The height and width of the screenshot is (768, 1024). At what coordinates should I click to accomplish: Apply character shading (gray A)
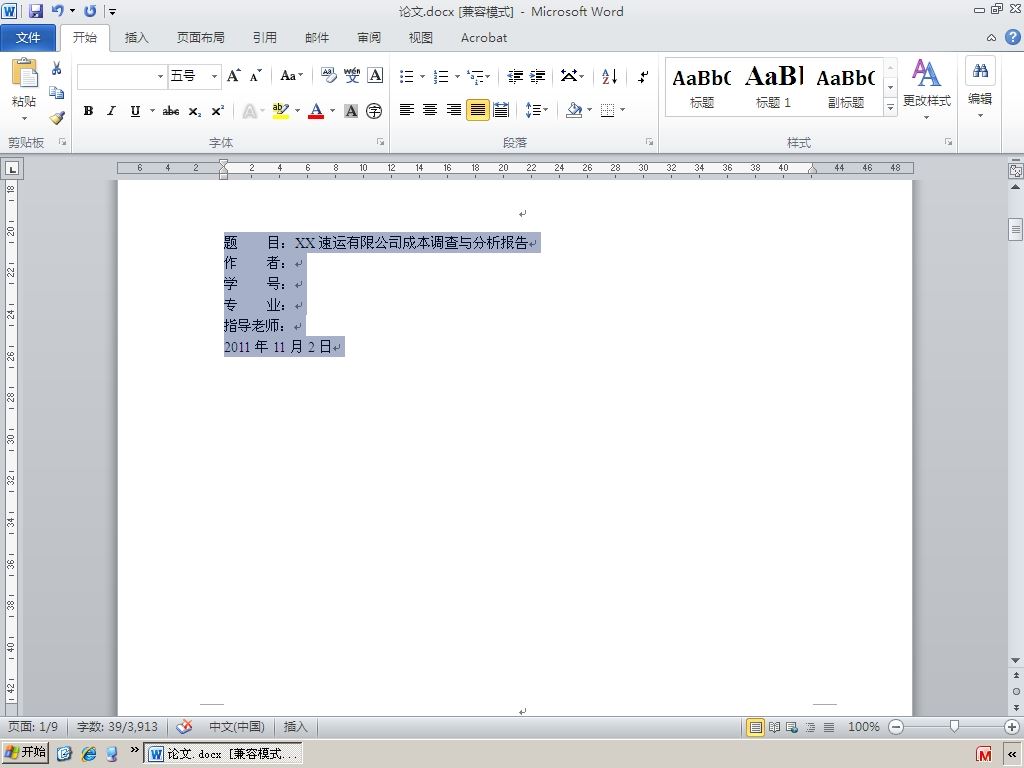351,111
